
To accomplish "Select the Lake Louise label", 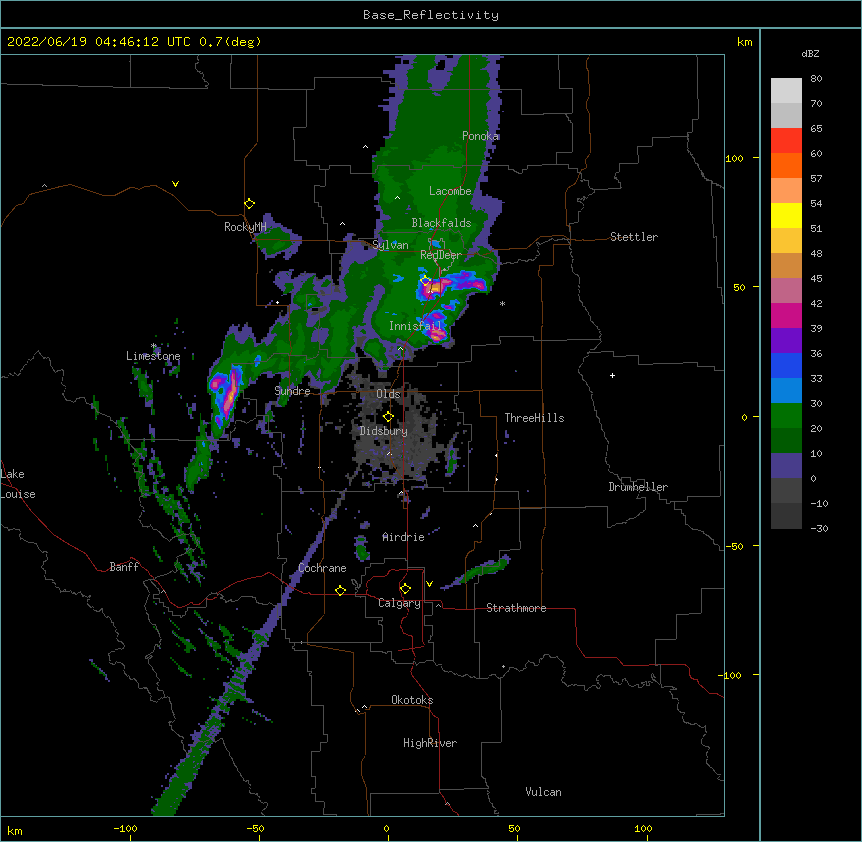I will coord(17,484).
